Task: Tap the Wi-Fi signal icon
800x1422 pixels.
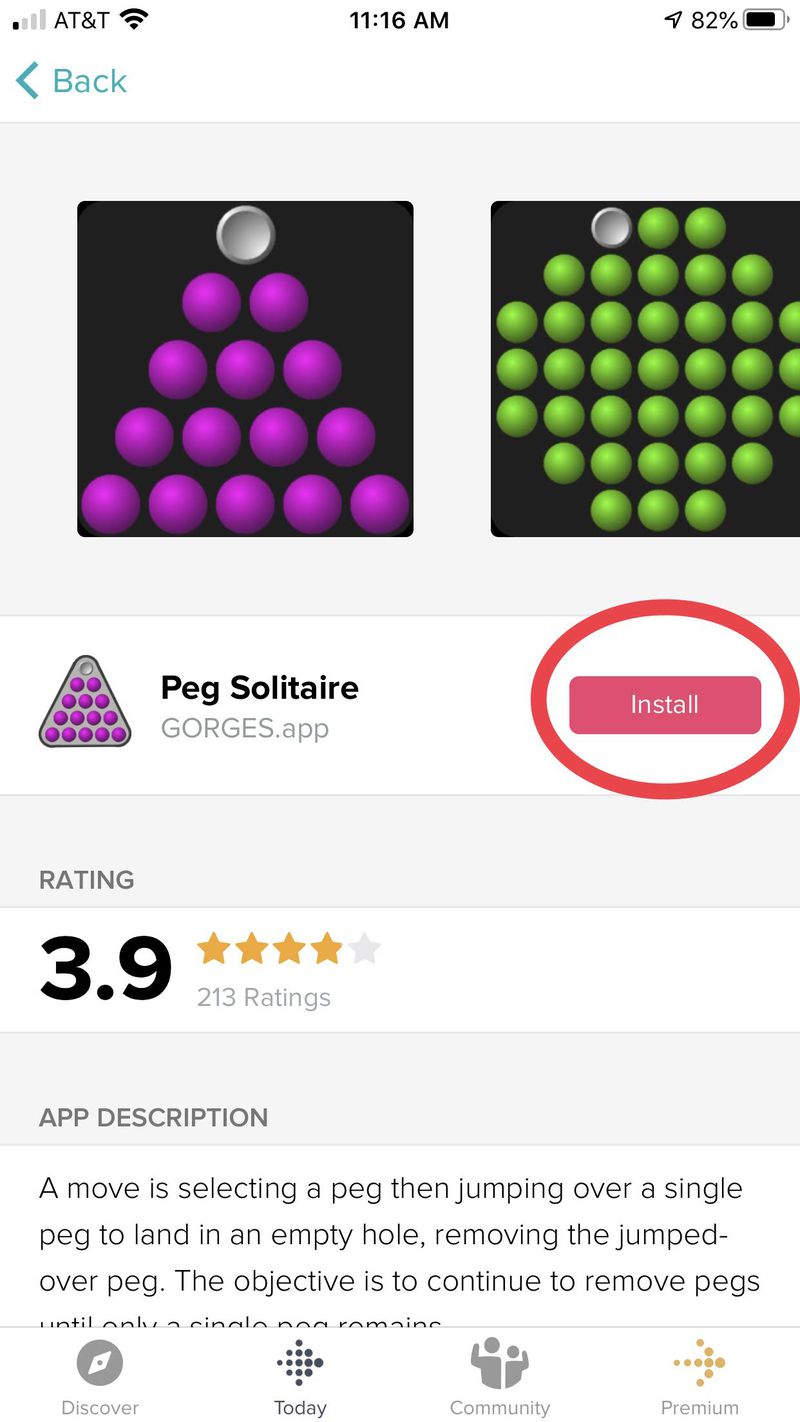Action: tap(132, 20)
